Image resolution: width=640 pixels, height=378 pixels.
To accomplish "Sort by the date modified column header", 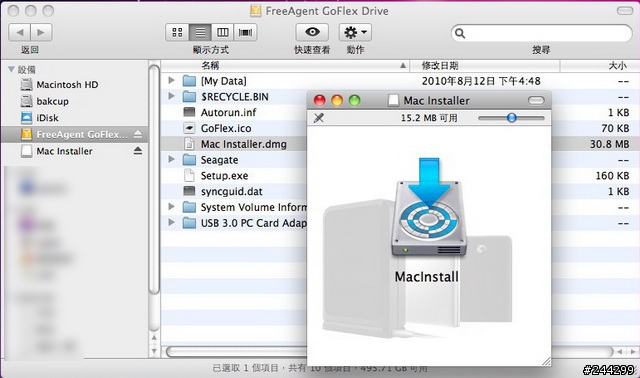I will click(484, 65).
